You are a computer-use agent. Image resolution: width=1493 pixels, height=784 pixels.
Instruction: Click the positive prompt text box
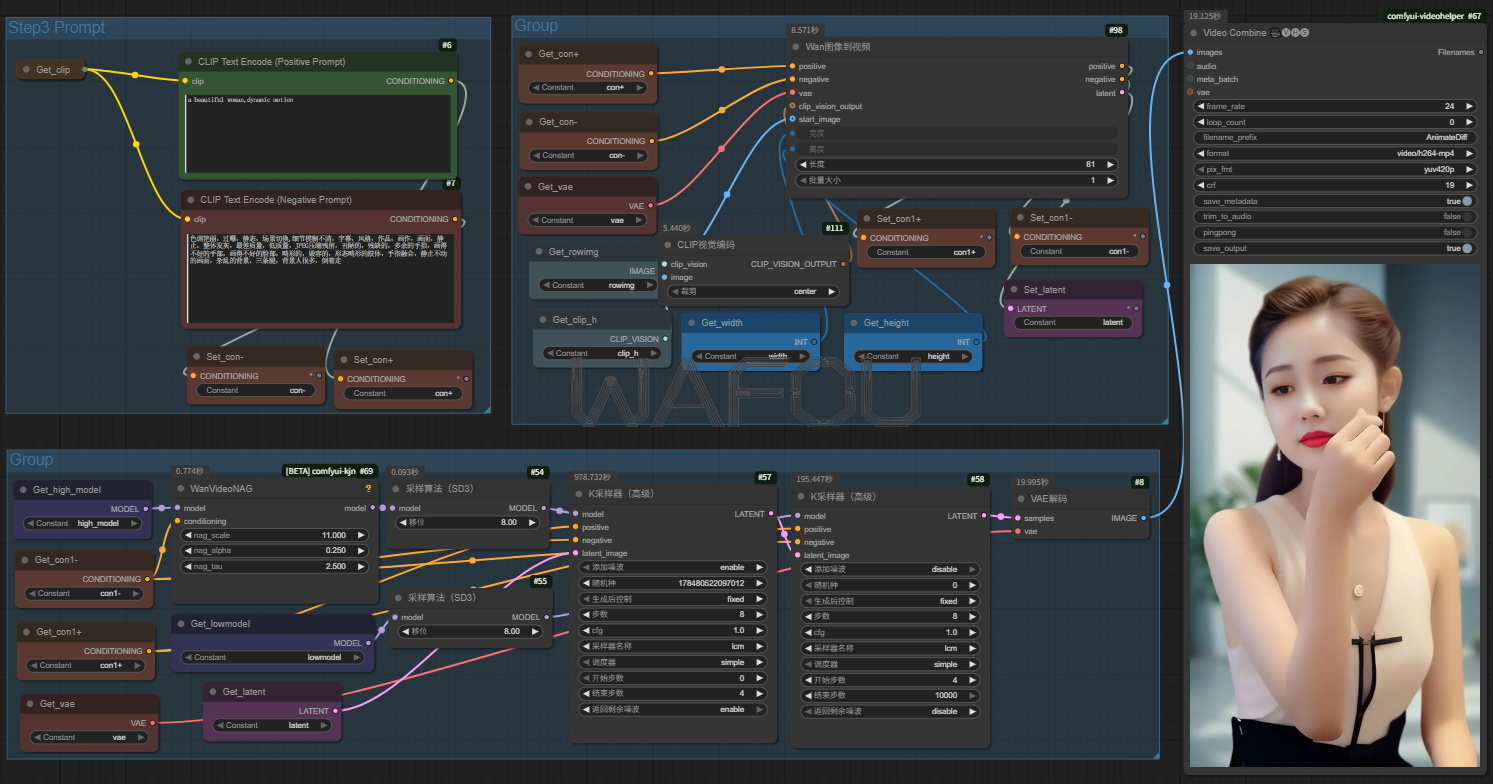tap(320, 134)
